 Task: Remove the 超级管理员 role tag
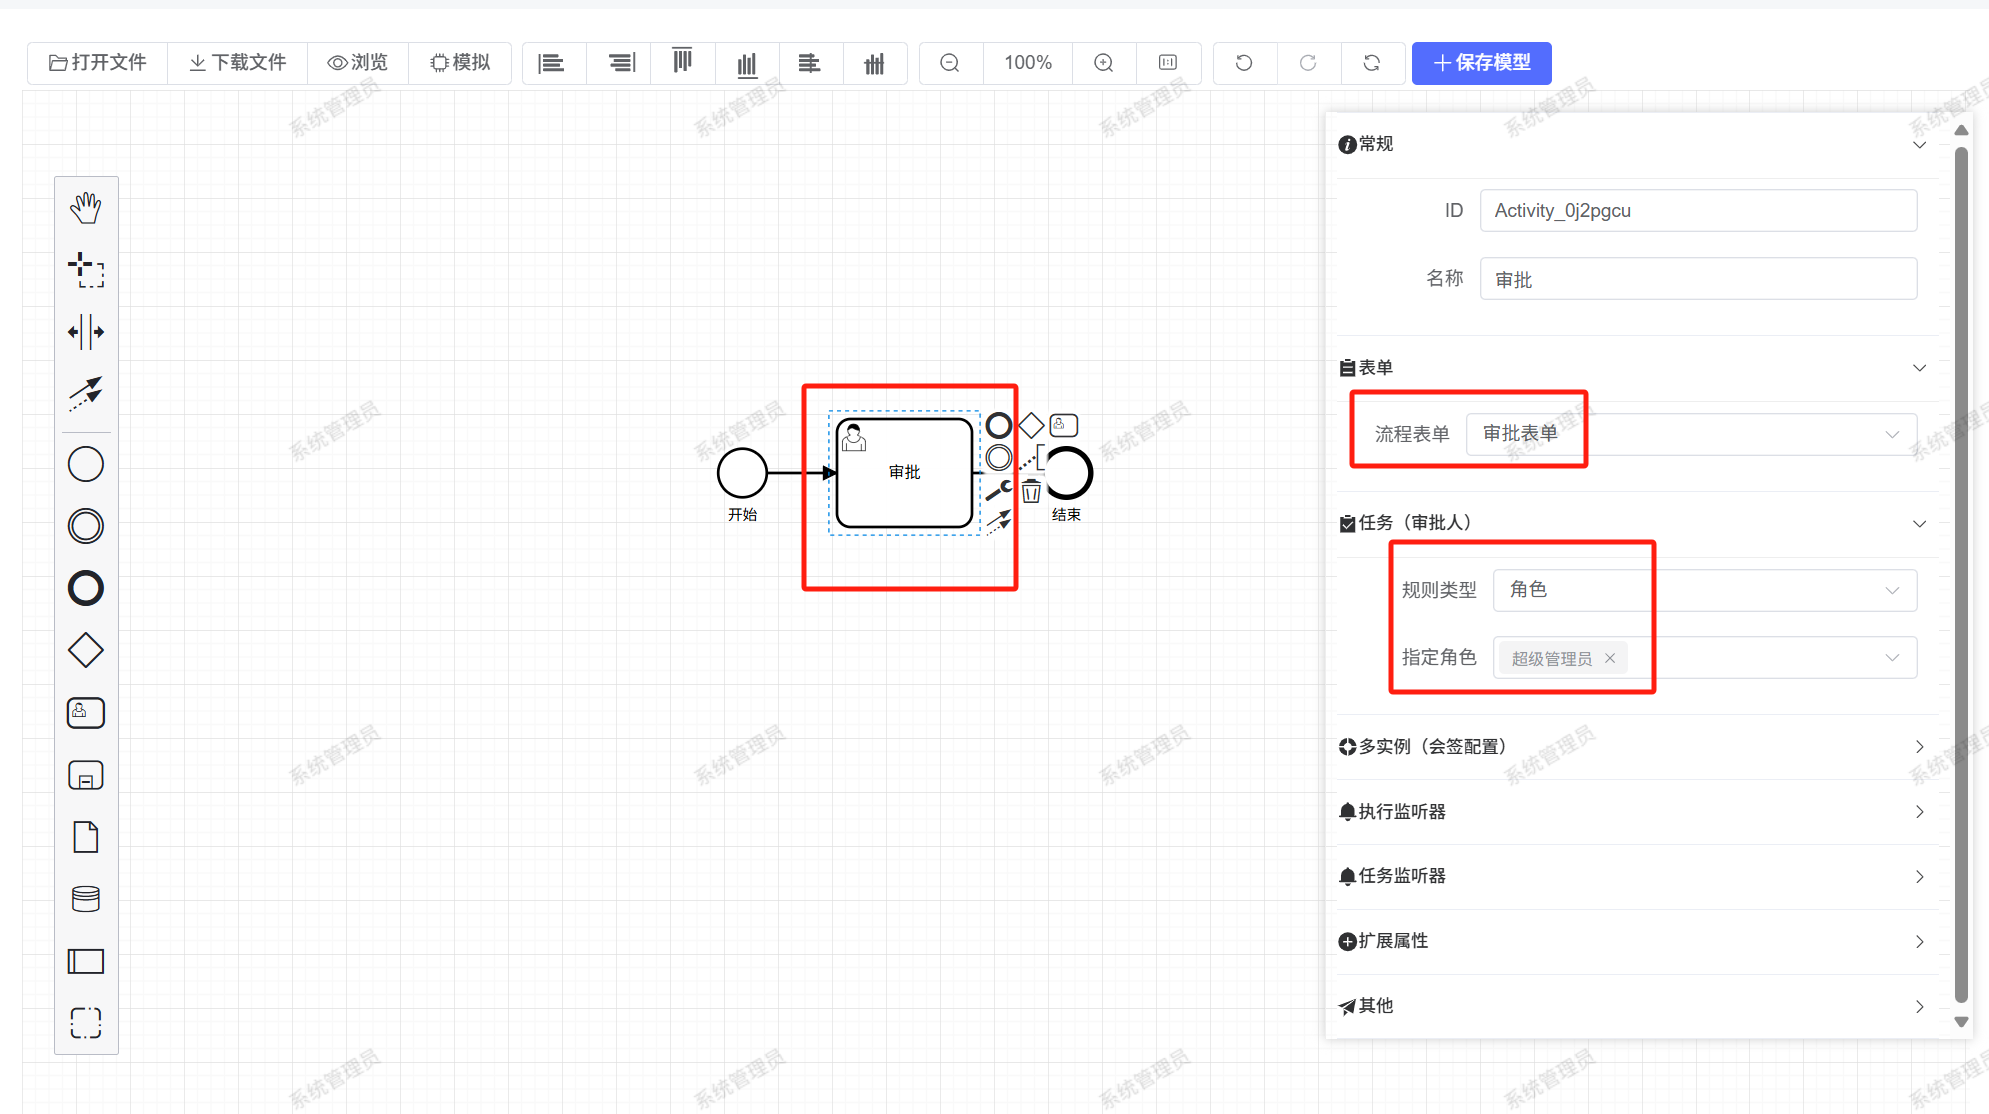click(1610, 658)
